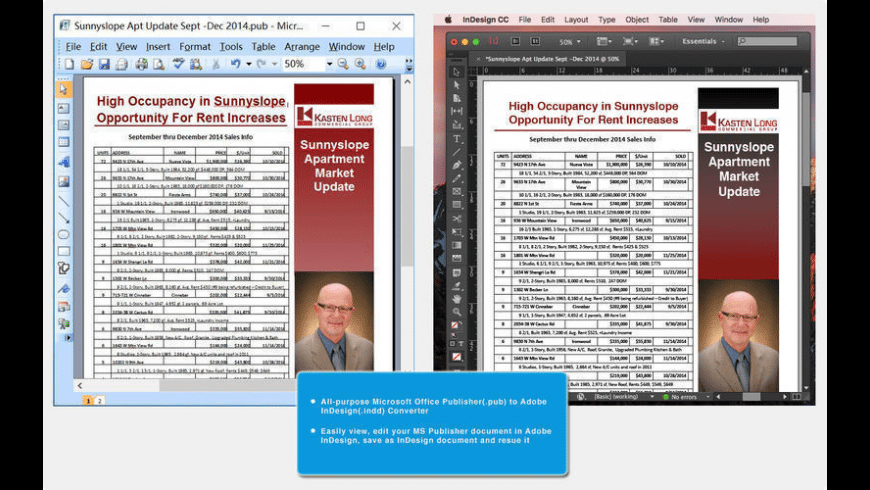Click Zoom Out magnifier in Publisher
This screenshot has height=490, width=870.
pyautogui.click(x=343, y=64)
